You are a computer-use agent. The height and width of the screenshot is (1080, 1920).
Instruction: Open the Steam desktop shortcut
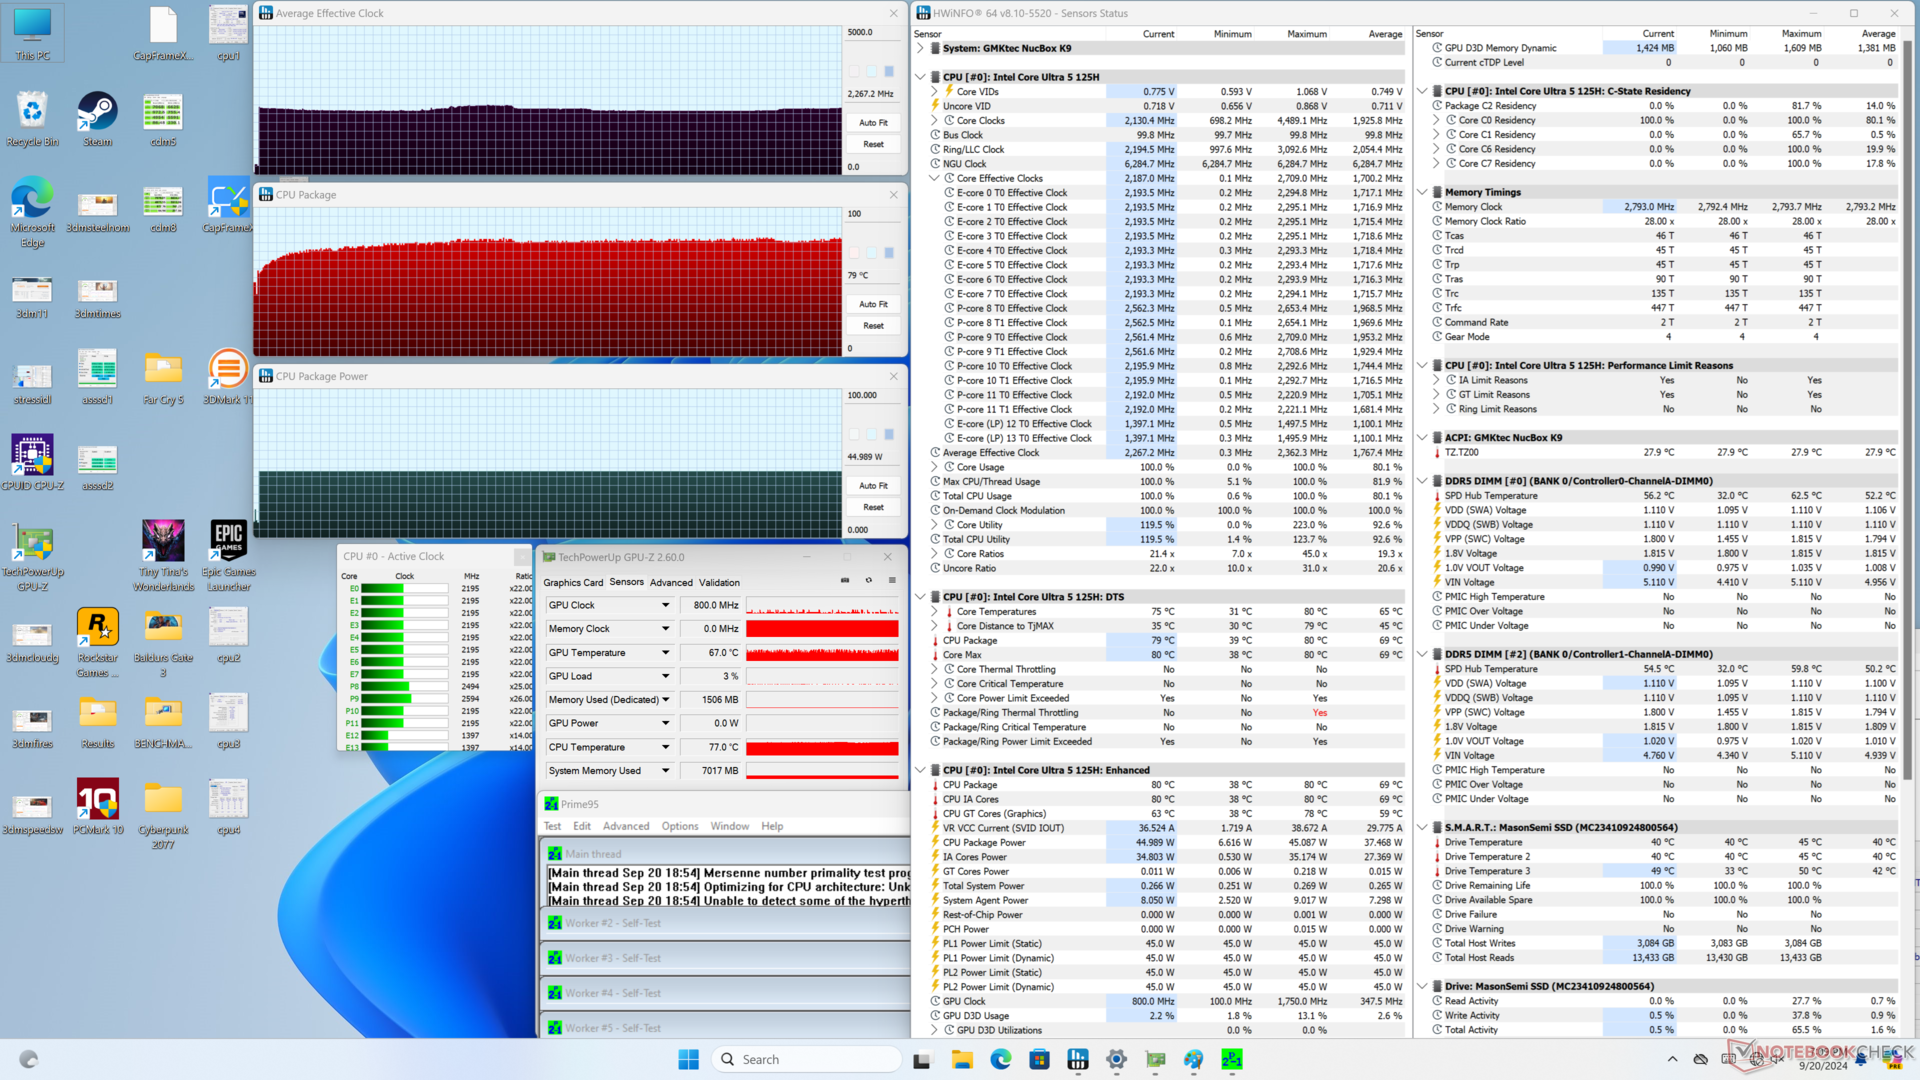[x=97, y=119]
